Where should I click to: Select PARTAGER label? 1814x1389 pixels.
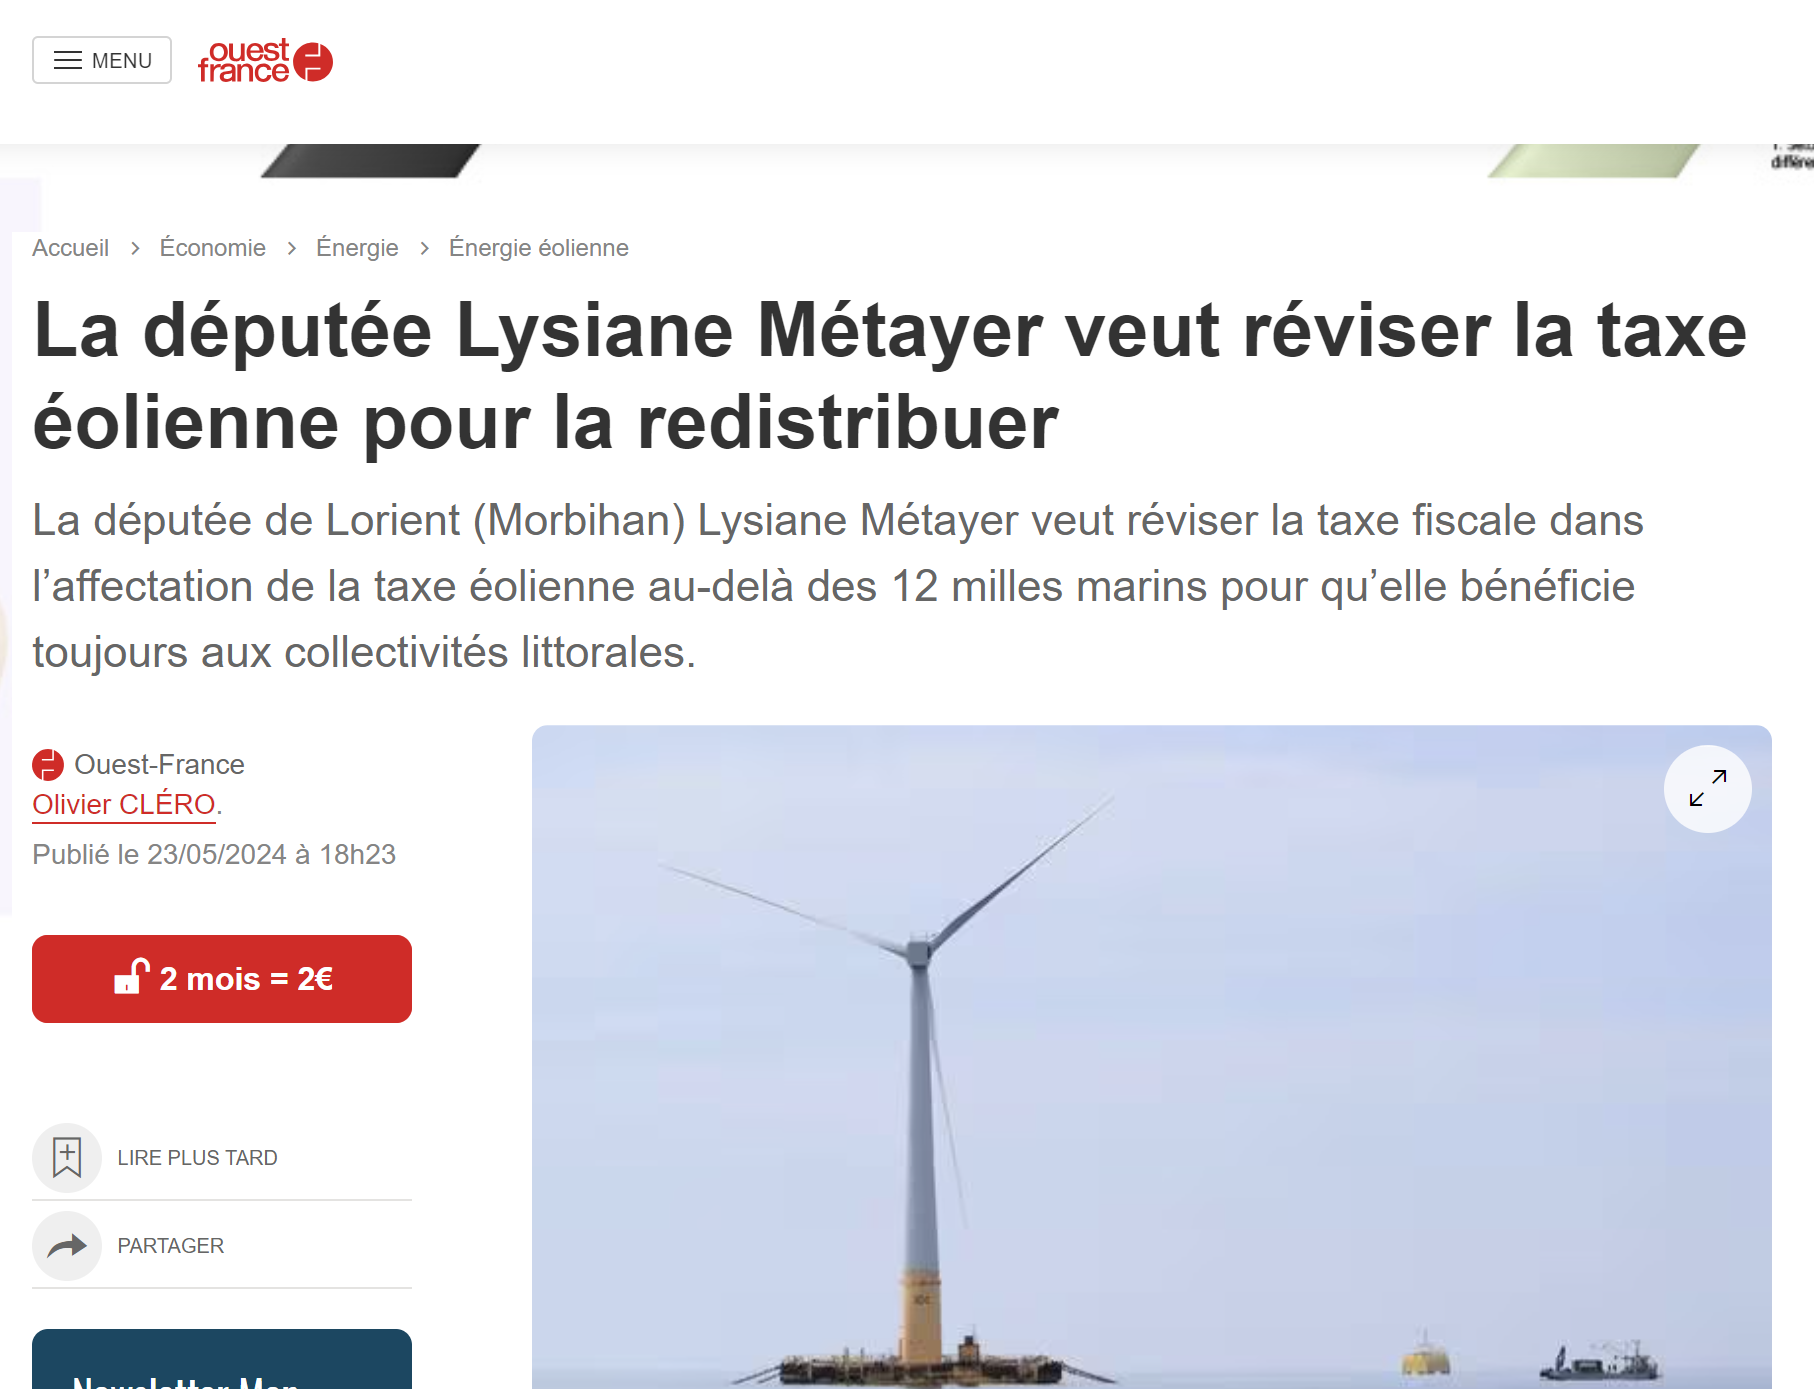(170, 1246)
